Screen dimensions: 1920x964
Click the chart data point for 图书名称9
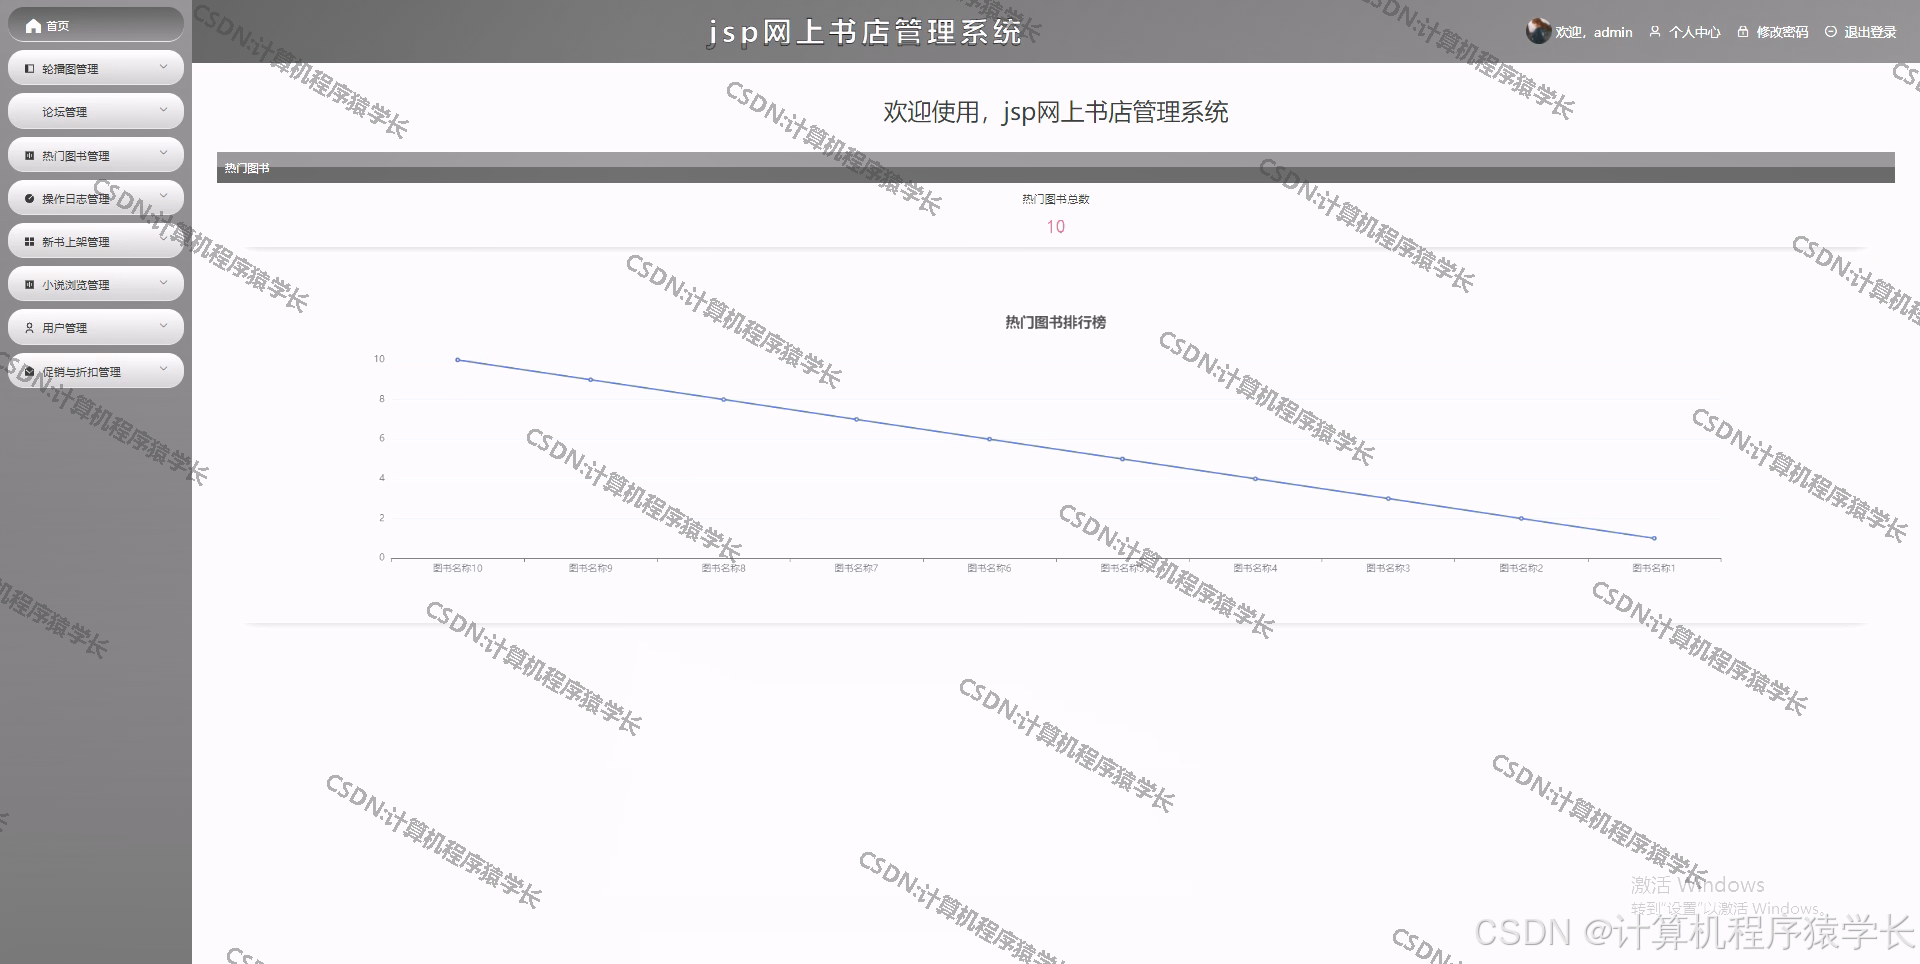(591, 380)
